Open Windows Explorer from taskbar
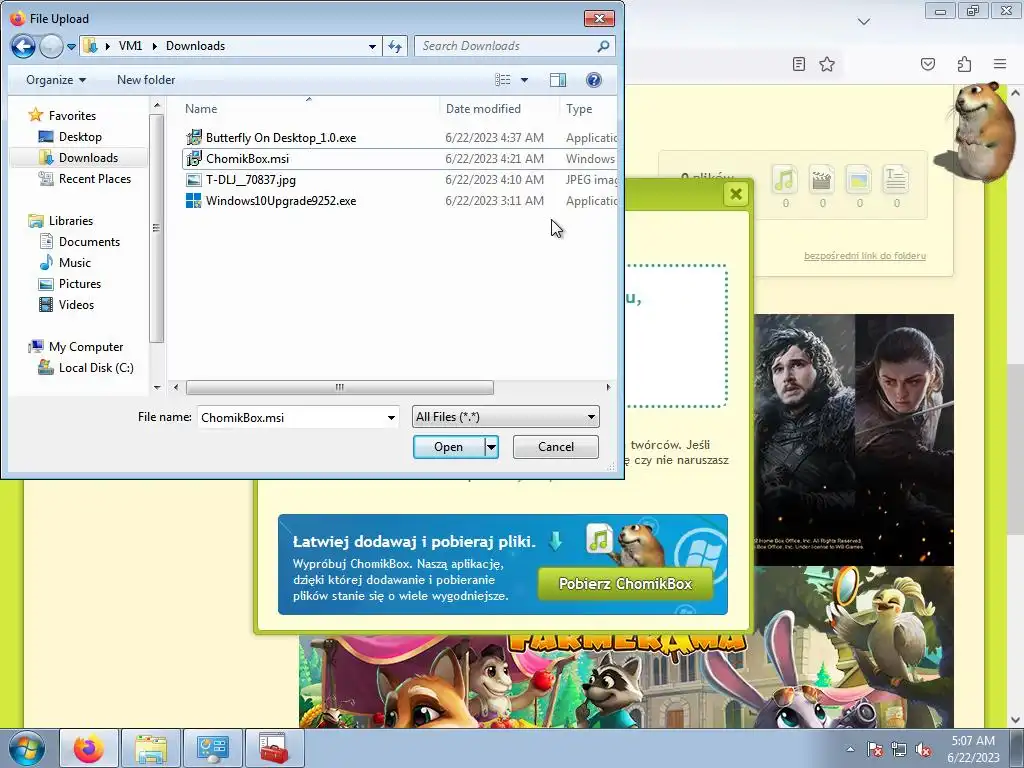This screenshot has height=768, width=1024. point(151,748)
